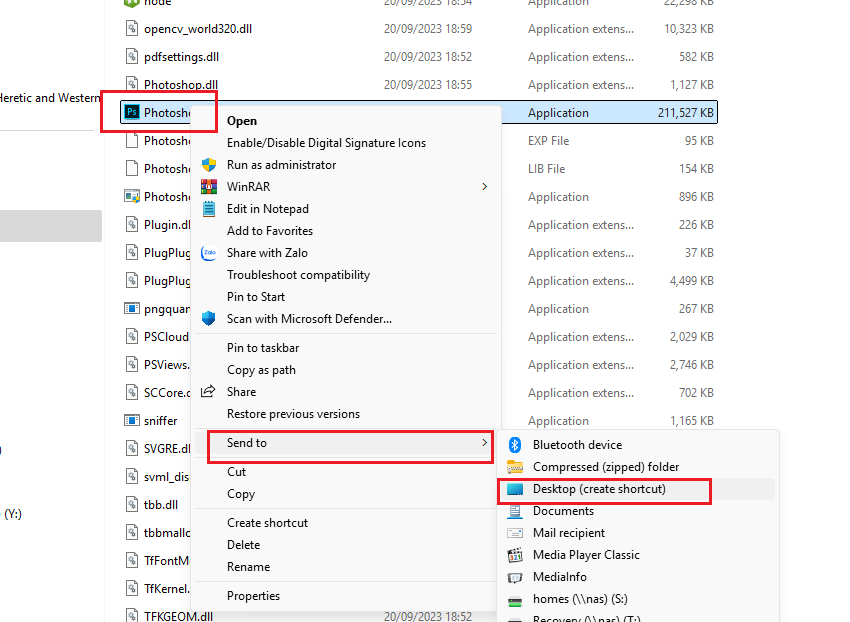Open Properties from the context menu
The height and width of the screenshot is (622, 850).
(253, 596)
